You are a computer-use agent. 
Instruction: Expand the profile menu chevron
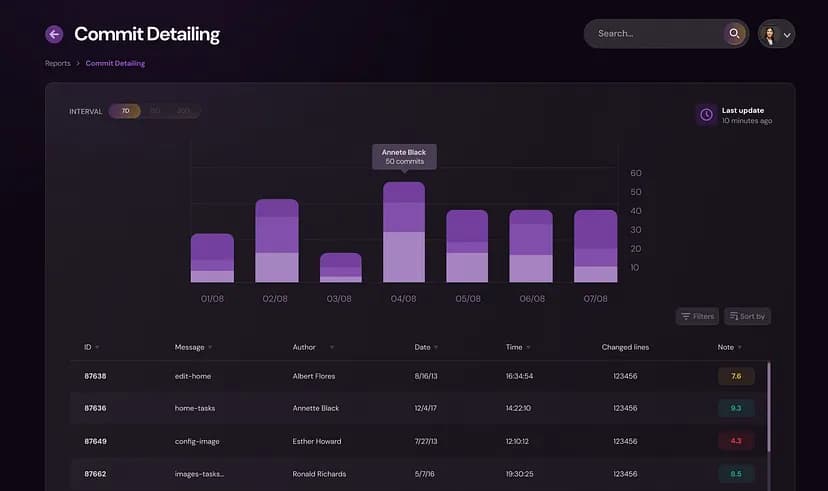[787, 35]
